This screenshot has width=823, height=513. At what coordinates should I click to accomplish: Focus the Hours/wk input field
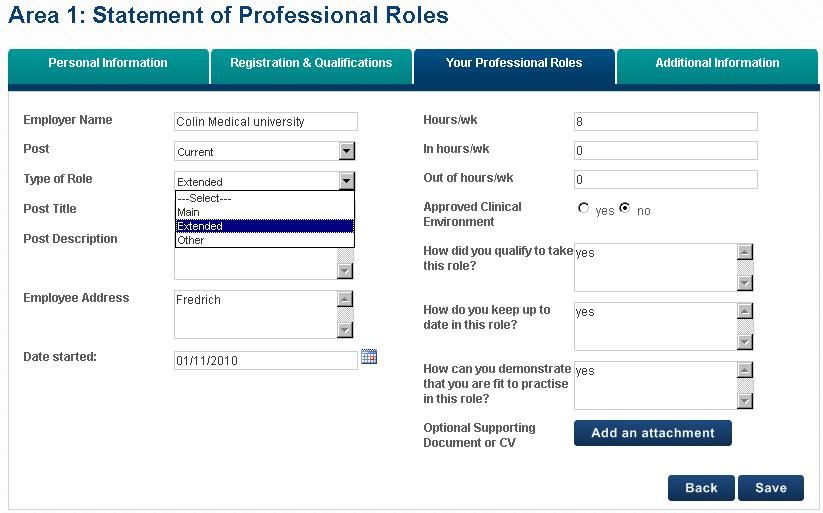666,121
